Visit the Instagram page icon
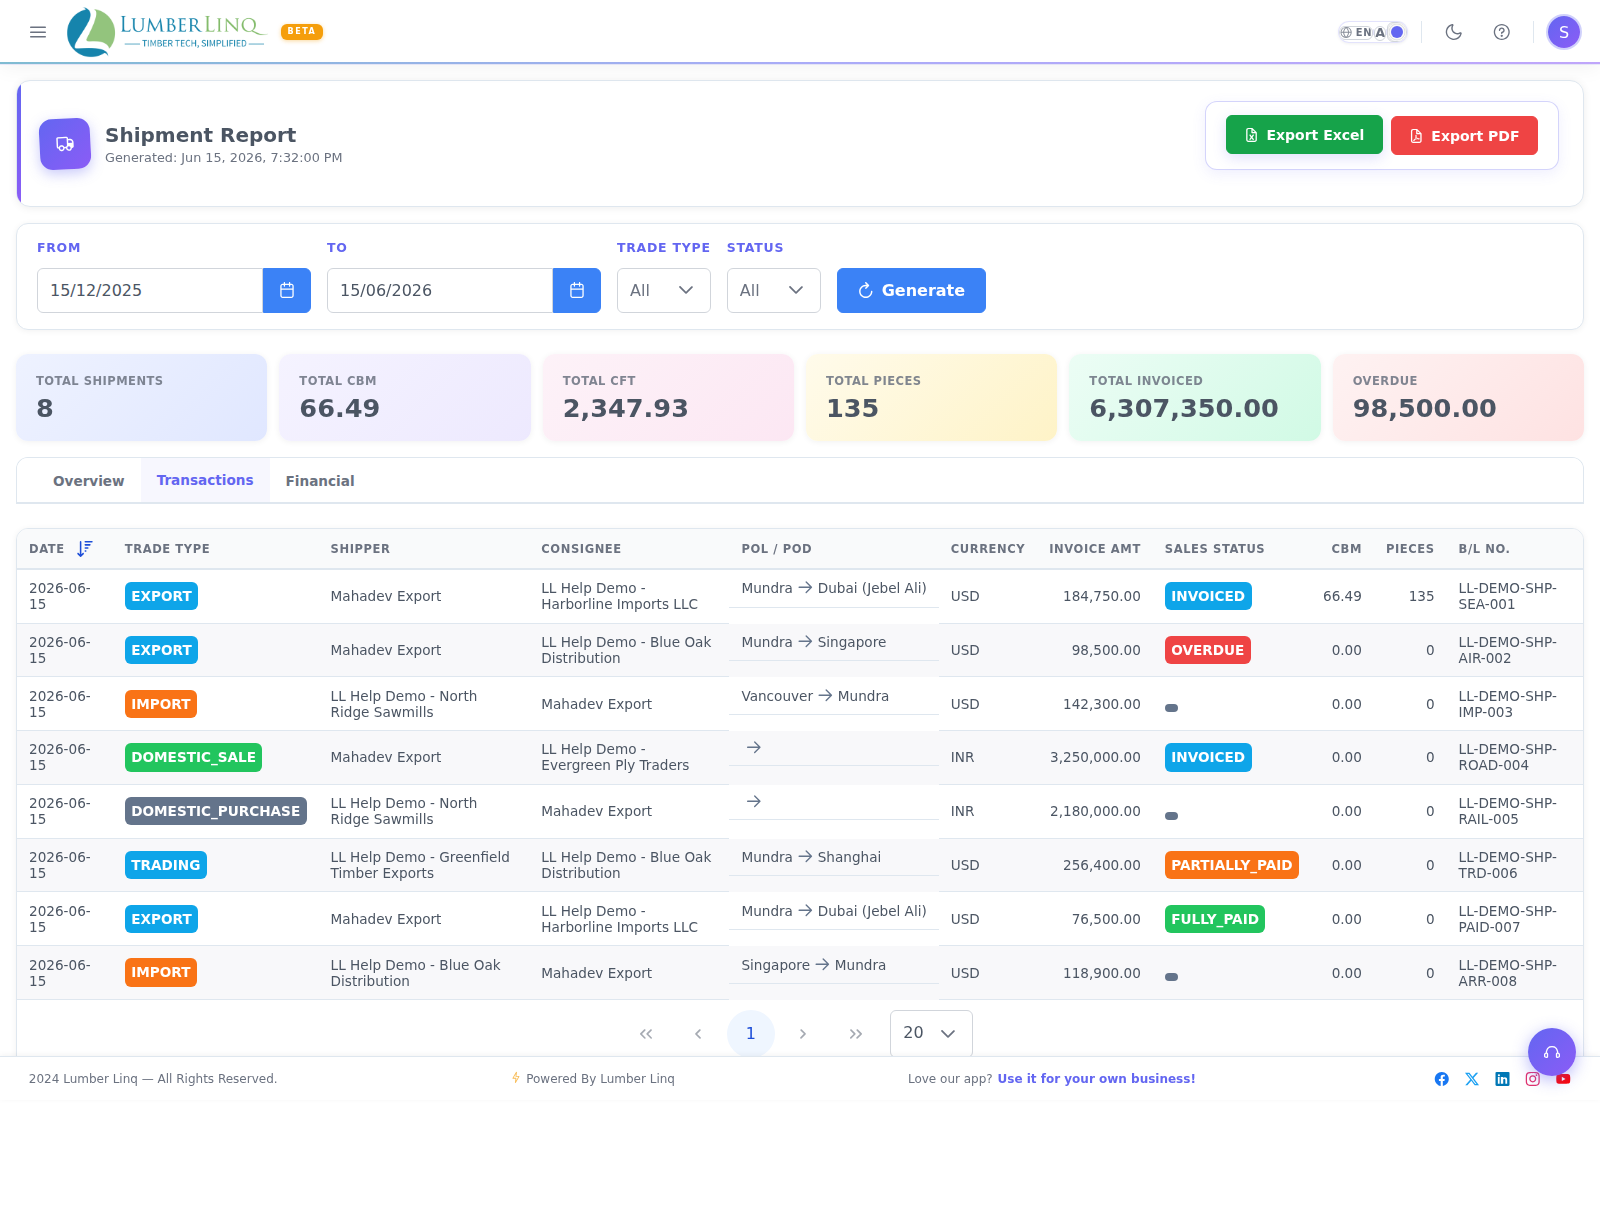Screen dimensions: 1600x1207 click(1533, 1079)
